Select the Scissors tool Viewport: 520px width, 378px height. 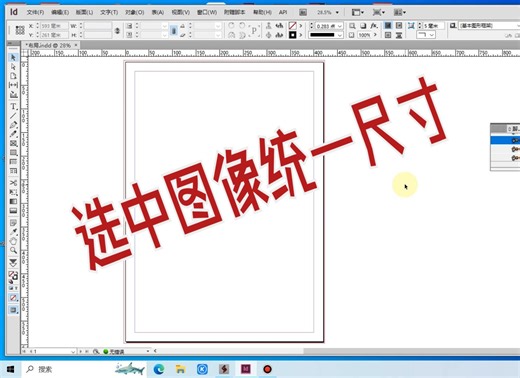pos(13,183)
